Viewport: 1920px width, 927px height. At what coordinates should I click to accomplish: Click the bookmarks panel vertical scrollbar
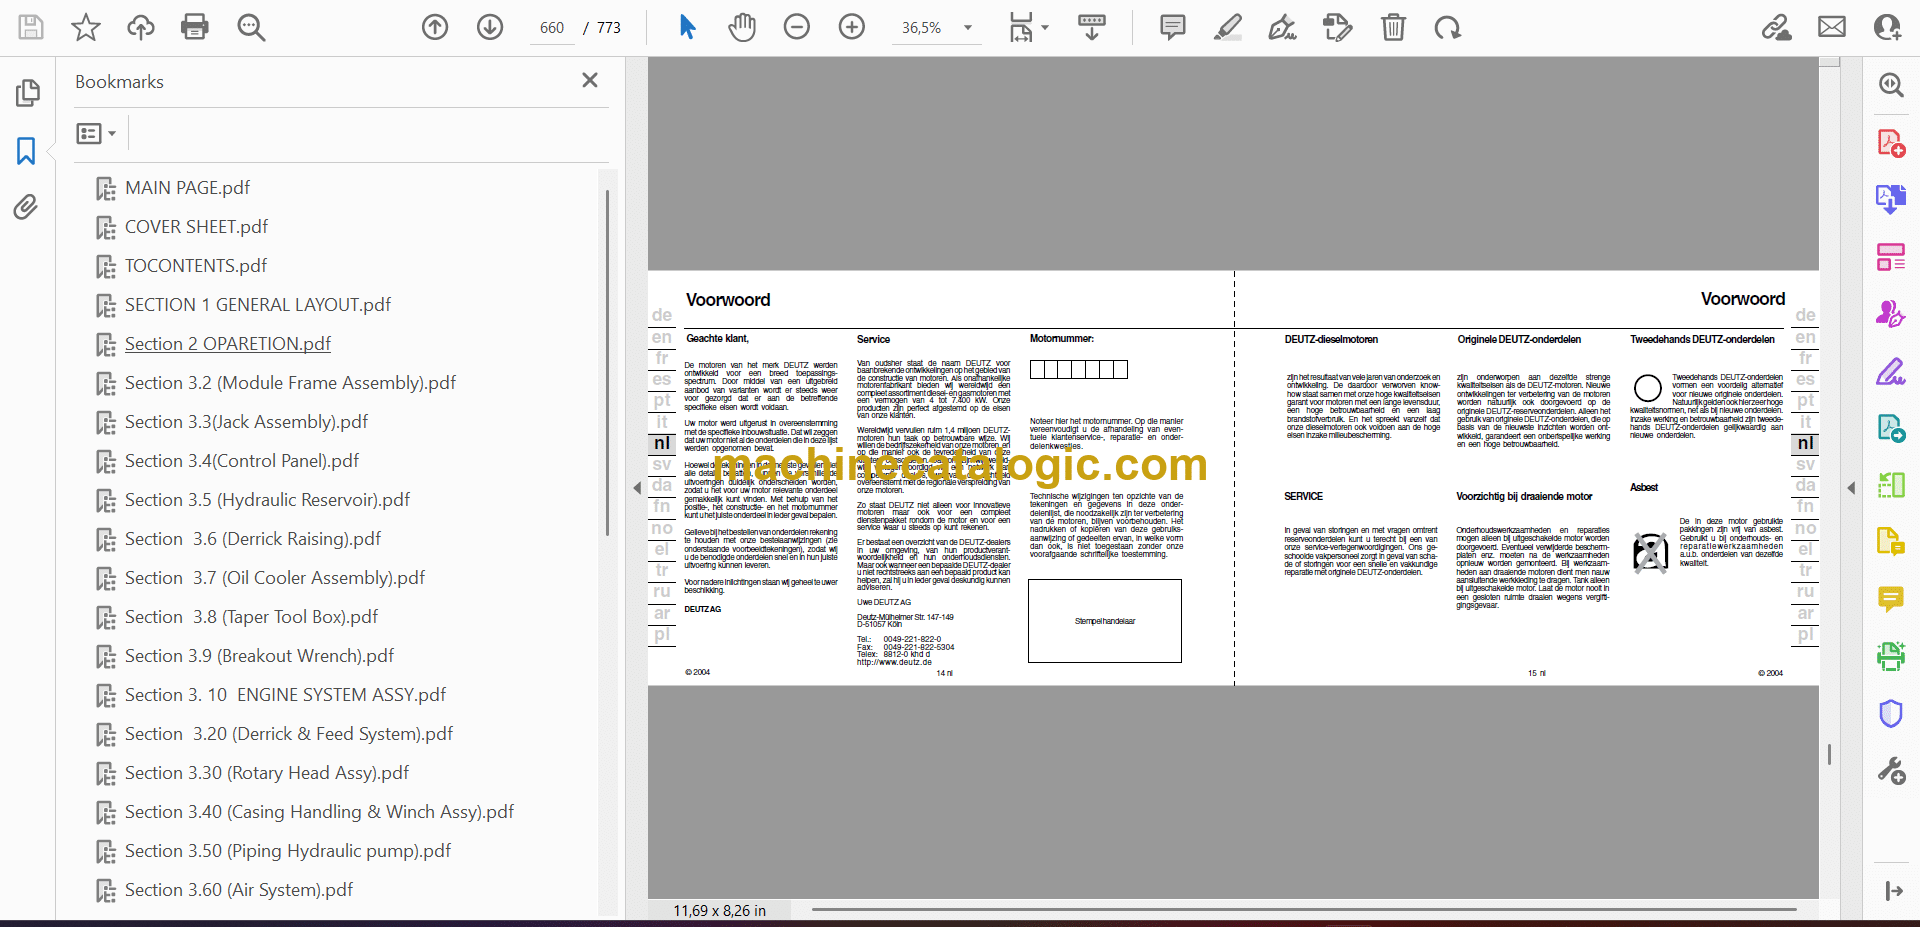(607, 362)
